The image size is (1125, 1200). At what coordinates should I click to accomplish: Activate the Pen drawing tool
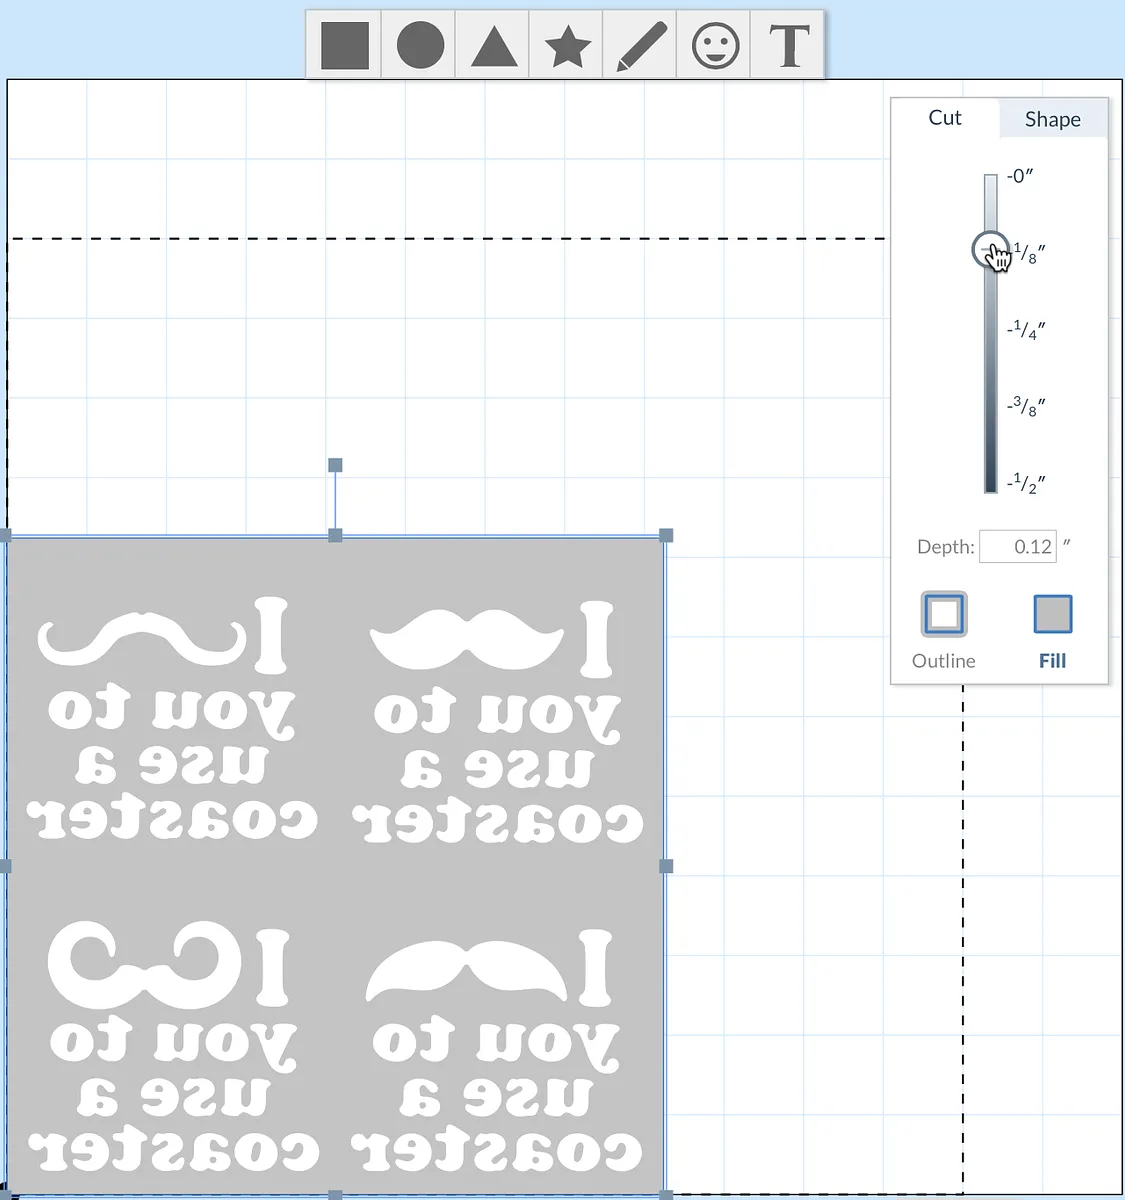click(641, 46)
